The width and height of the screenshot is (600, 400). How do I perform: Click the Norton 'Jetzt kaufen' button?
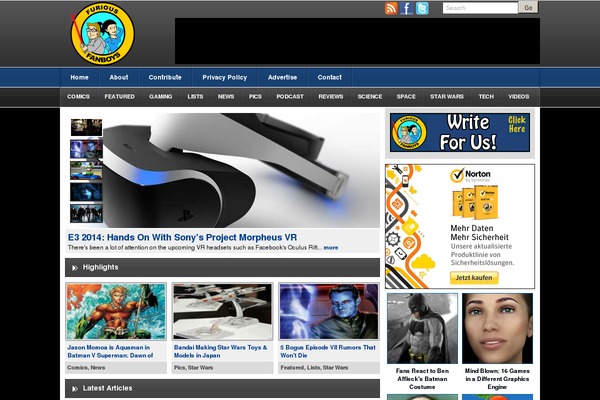(474, 278)
